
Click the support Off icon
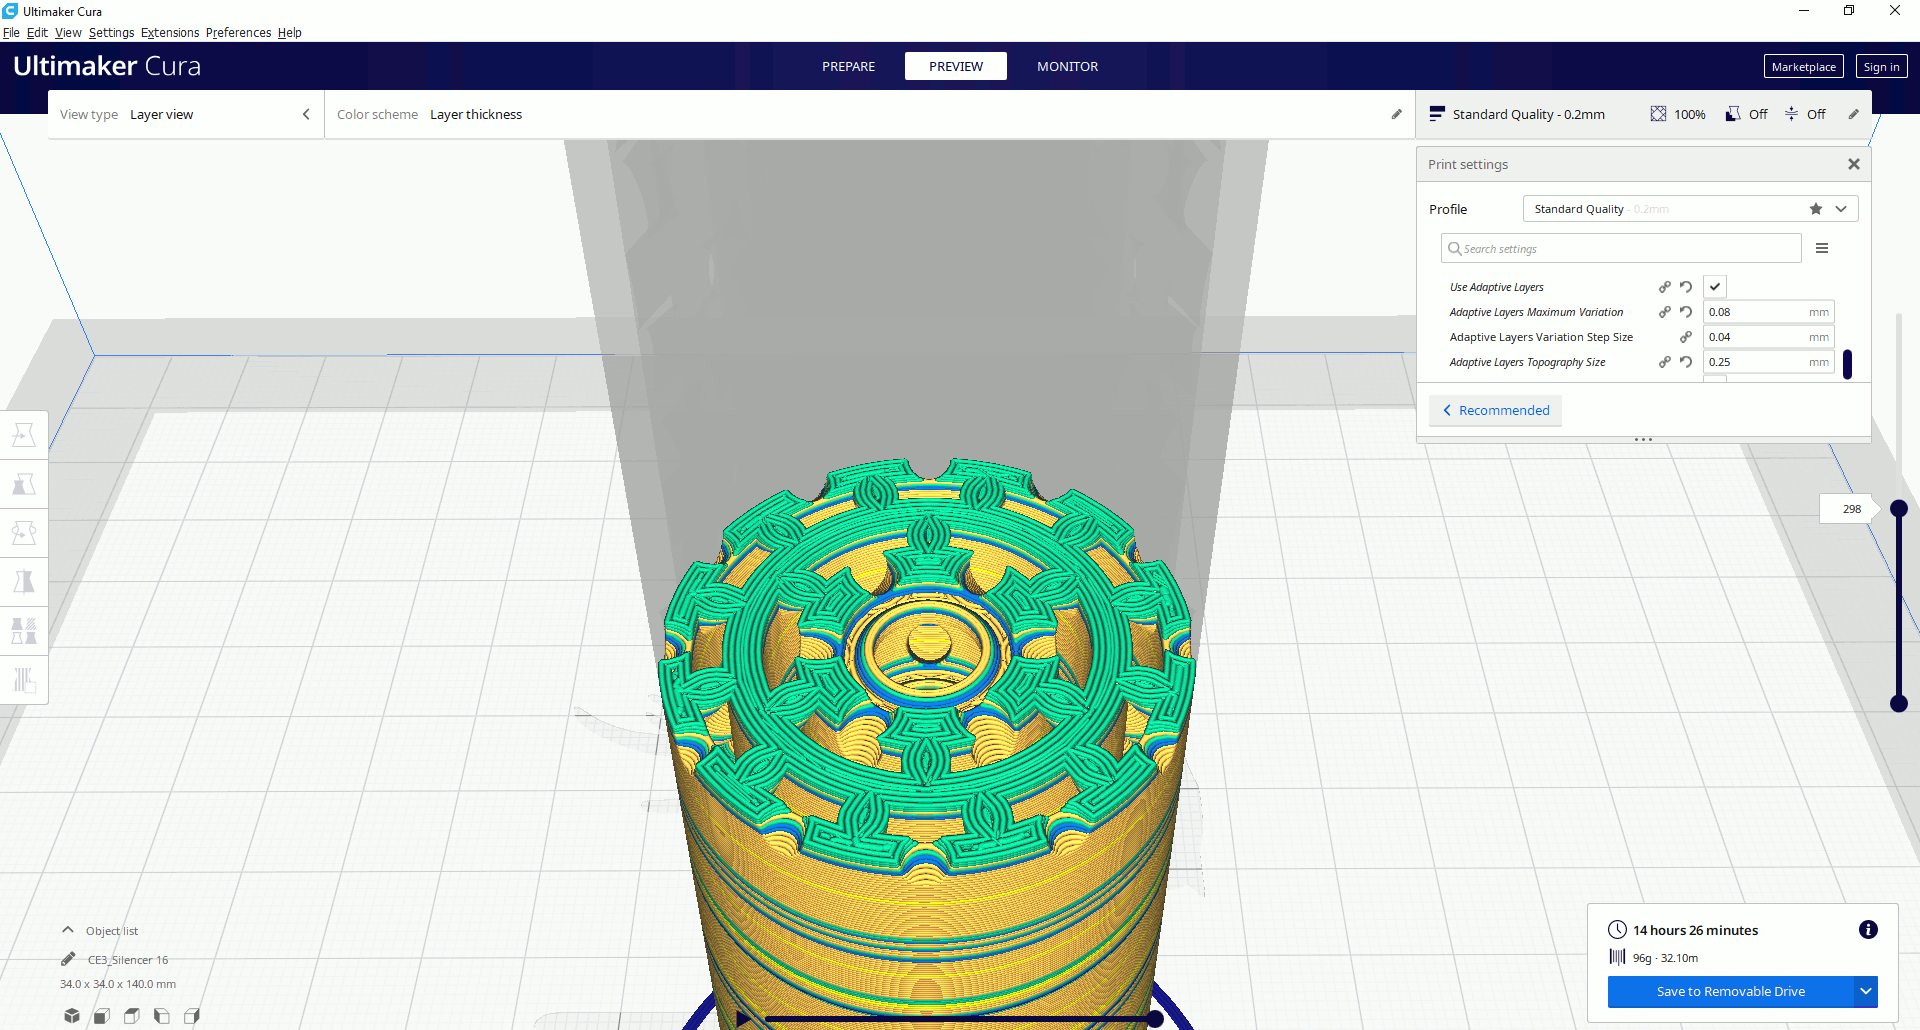[1733, 114]
